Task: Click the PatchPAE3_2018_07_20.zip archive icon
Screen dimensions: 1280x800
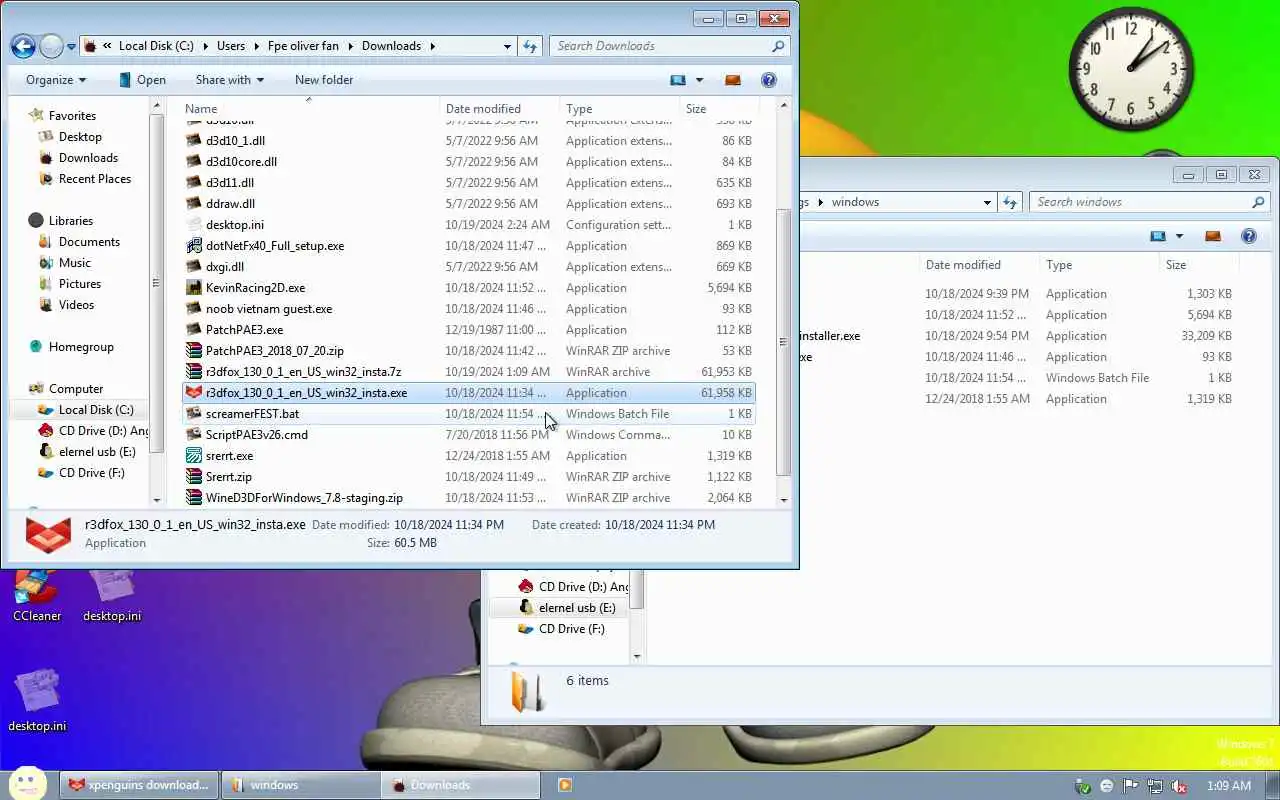Action: 194,351
